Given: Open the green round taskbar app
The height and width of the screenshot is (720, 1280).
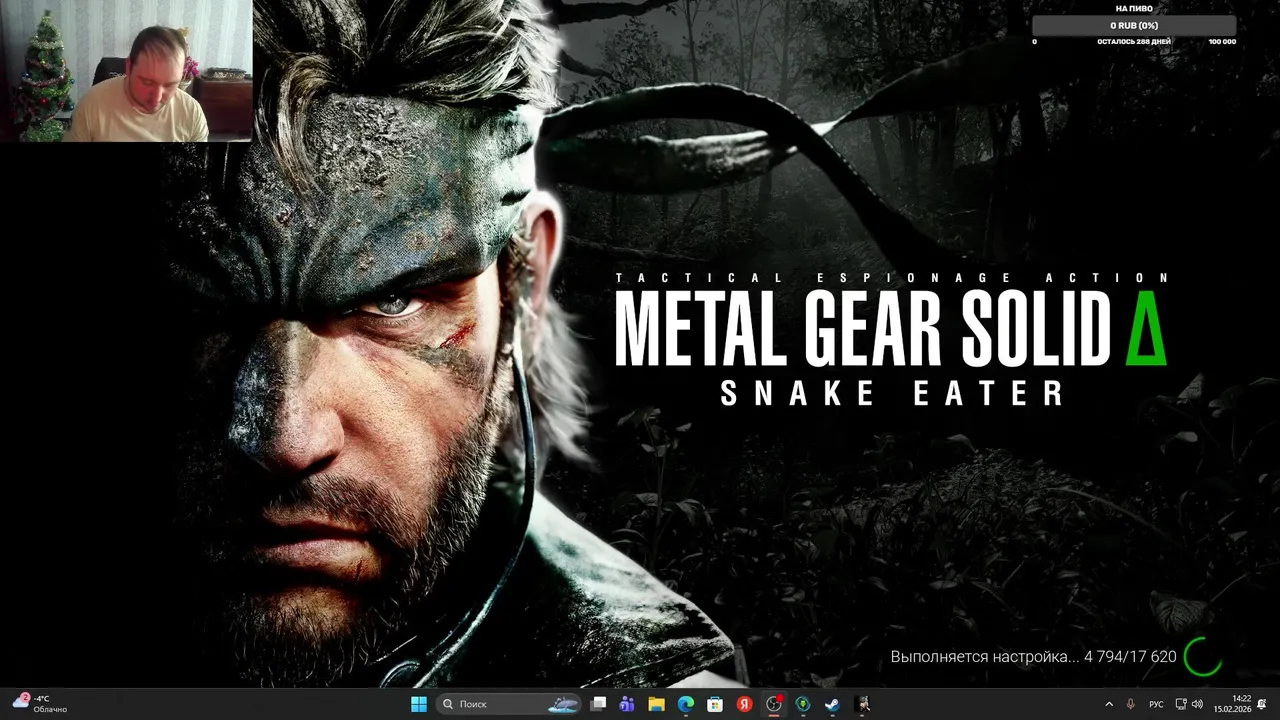Looking at the screenshot, I should pos(802,704).
